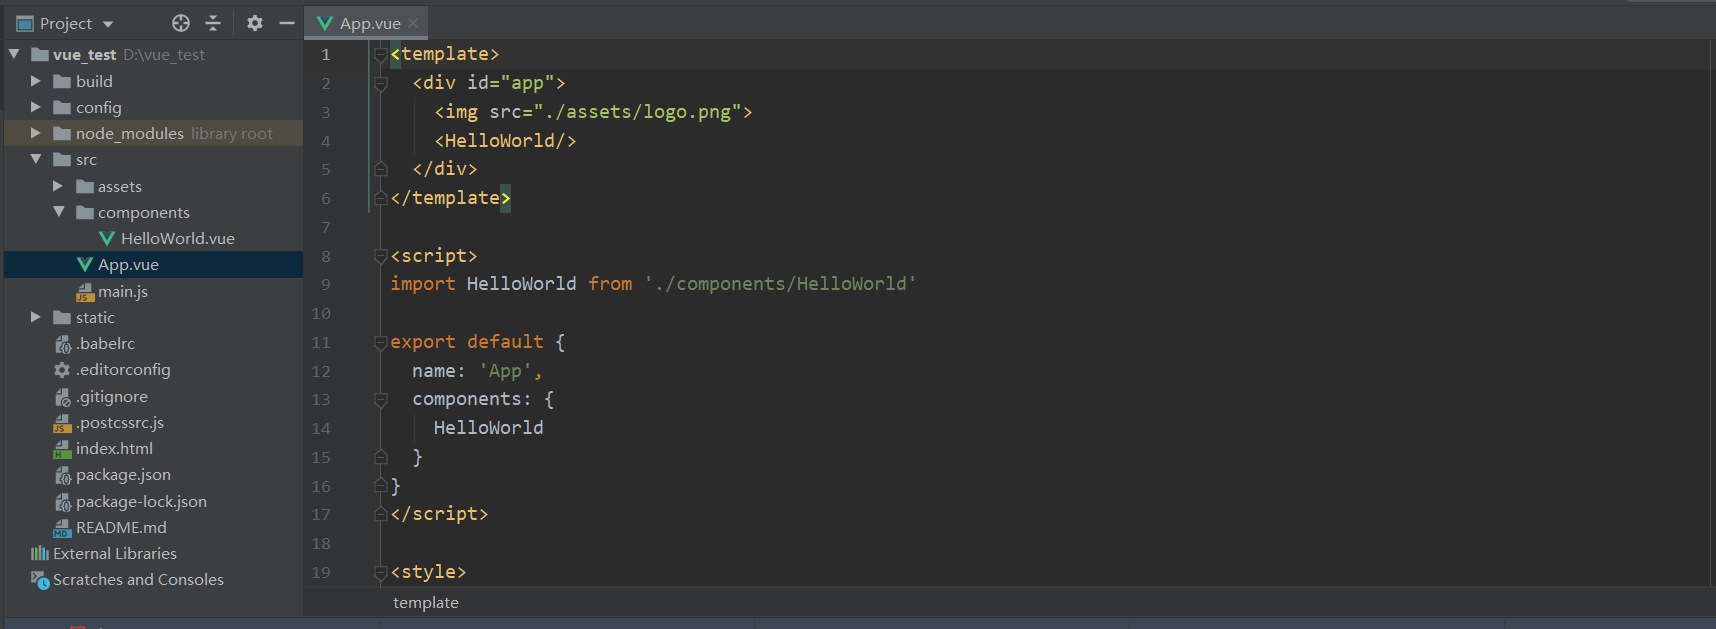
Task: Open main.js in the tree
Action: click(123, 291)
